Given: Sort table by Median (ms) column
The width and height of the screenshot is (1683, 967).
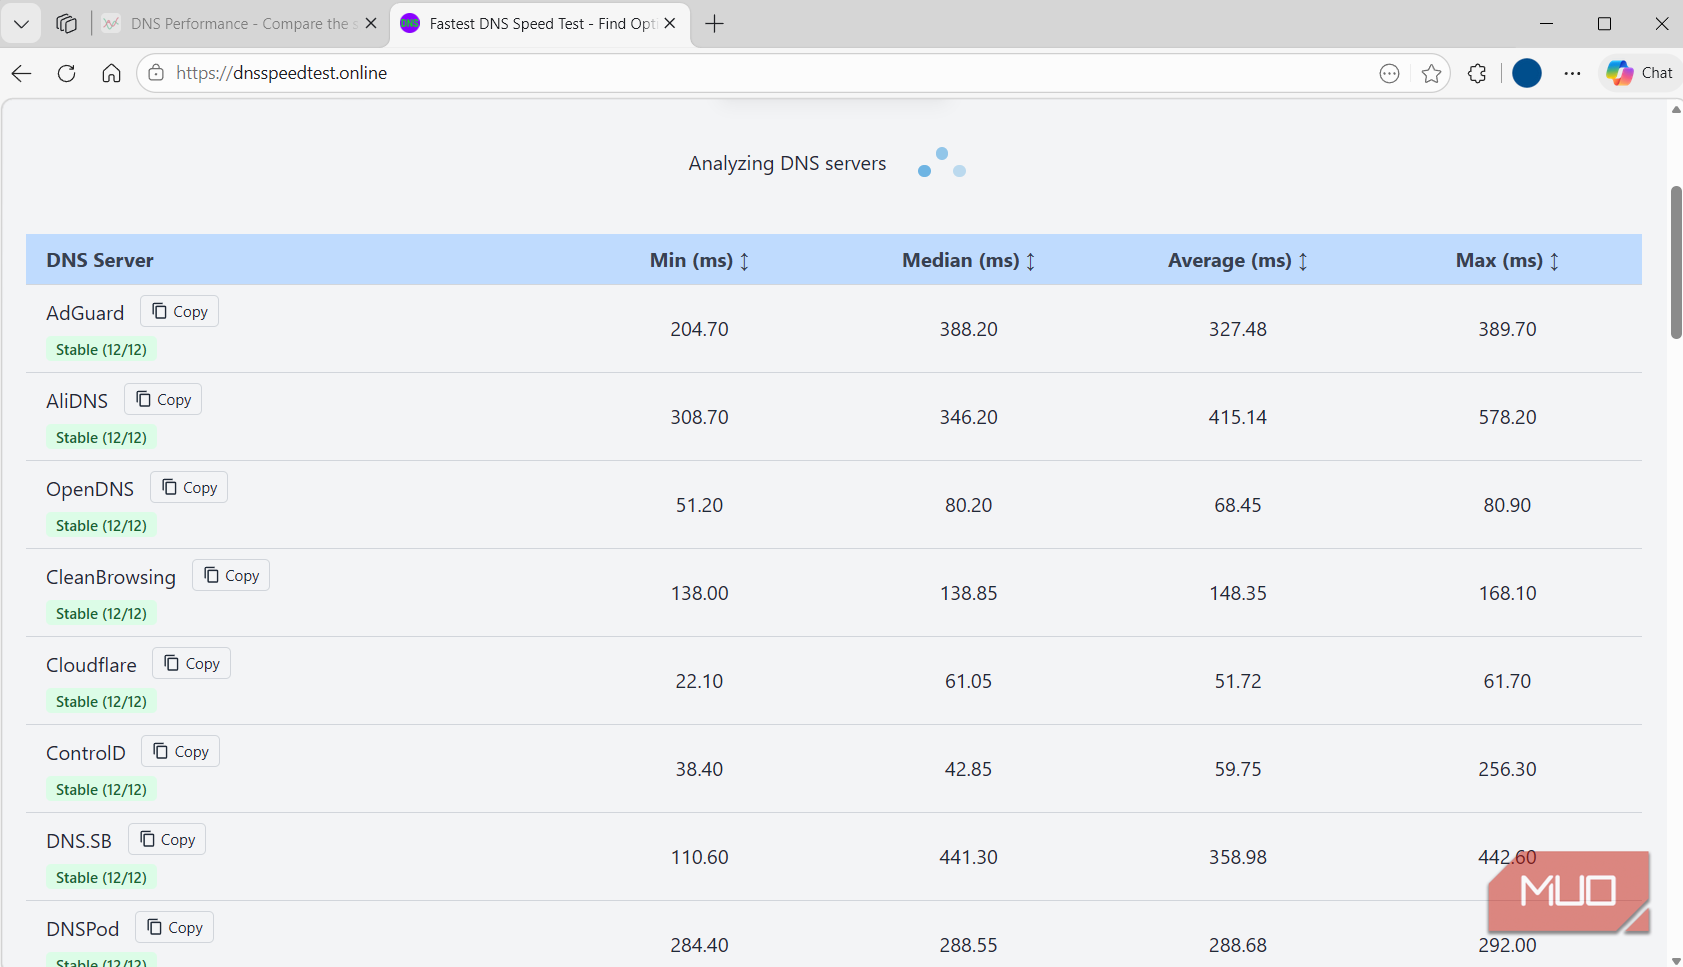Looking at the screenshot, I should point(969,260).
